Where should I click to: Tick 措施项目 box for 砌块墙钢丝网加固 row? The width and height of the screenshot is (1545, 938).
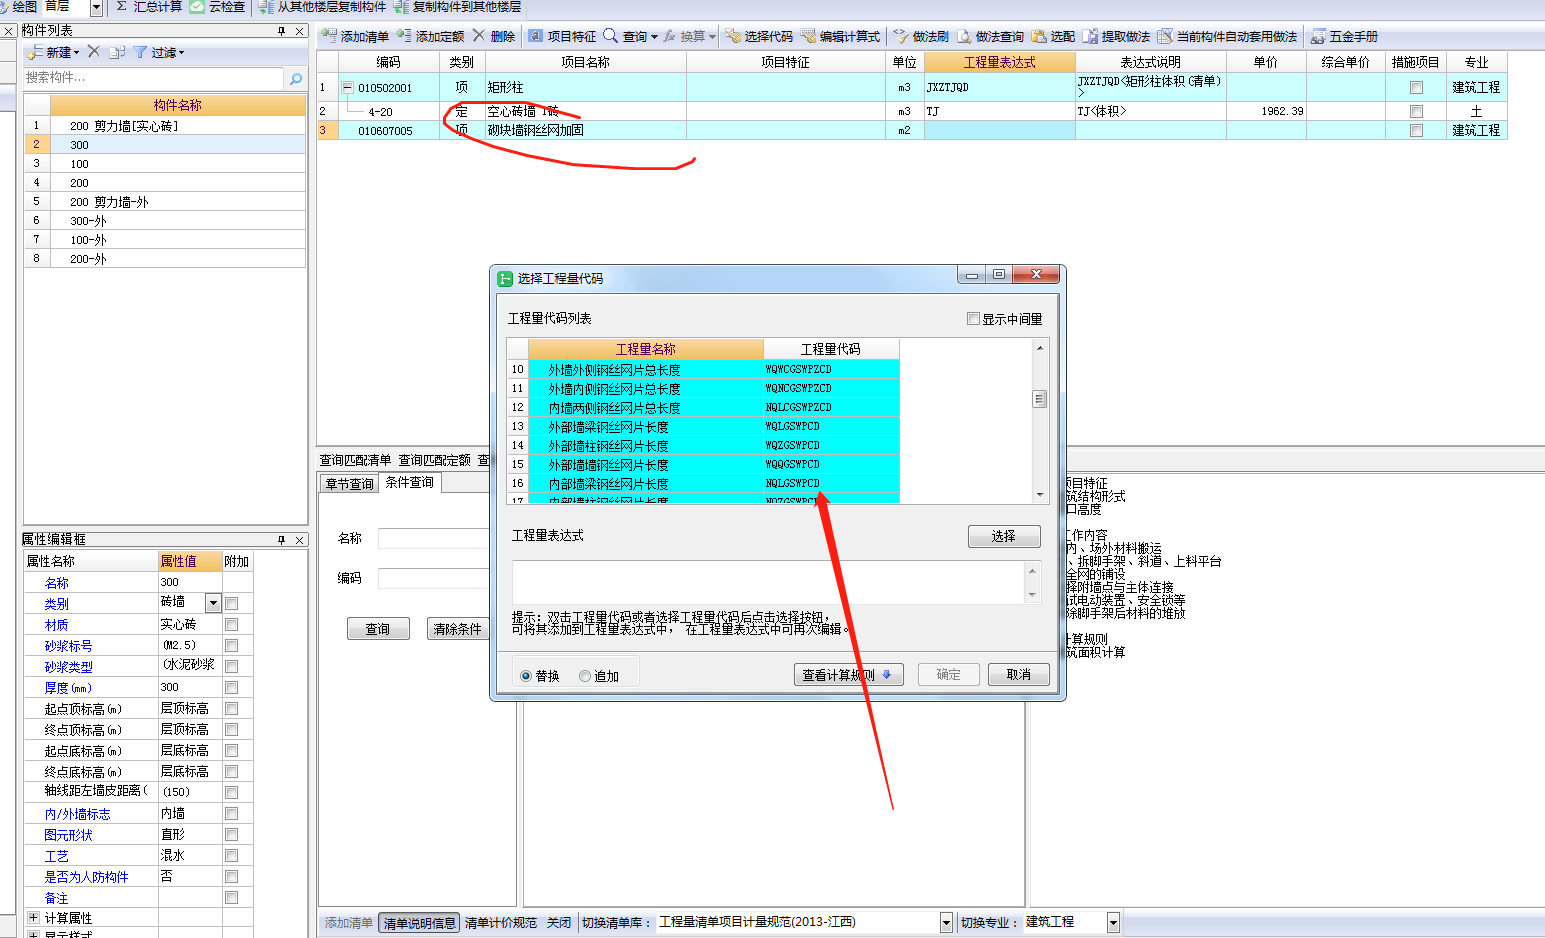[1416, 131]
